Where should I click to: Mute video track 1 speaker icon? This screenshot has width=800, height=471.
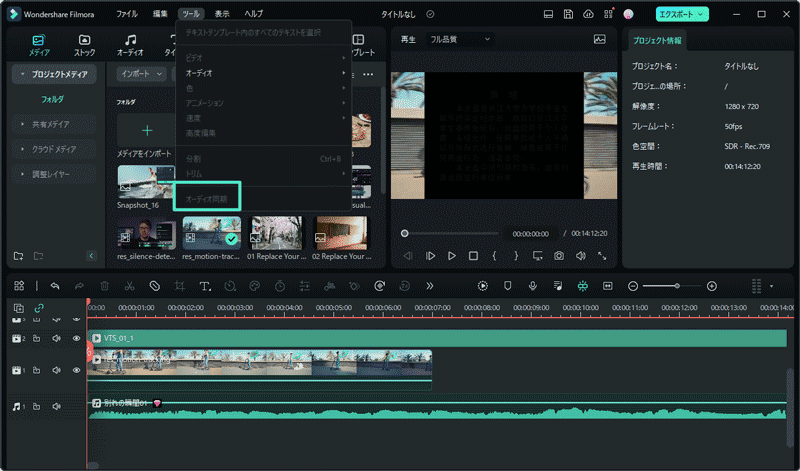pyautogui.click(x=56, y=370)
